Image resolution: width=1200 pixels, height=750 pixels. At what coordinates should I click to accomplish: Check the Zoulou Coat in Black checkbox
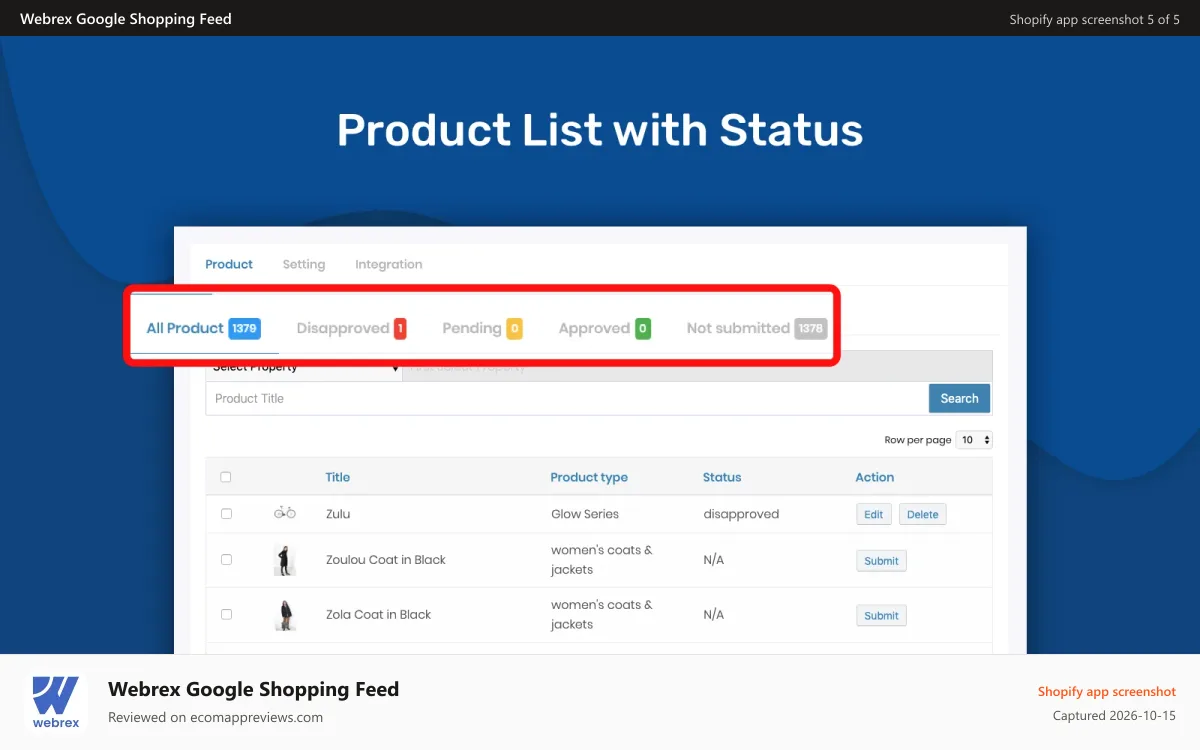pyautogui.click(x=226, y=560)
